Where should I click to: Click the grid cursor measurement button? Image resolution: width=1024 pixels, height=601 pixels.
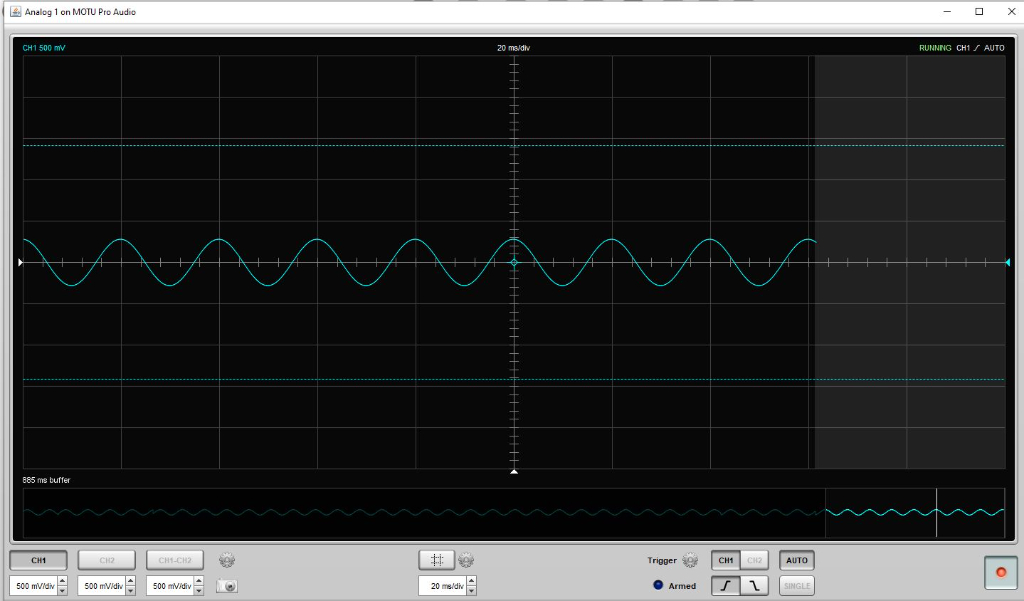436,560
